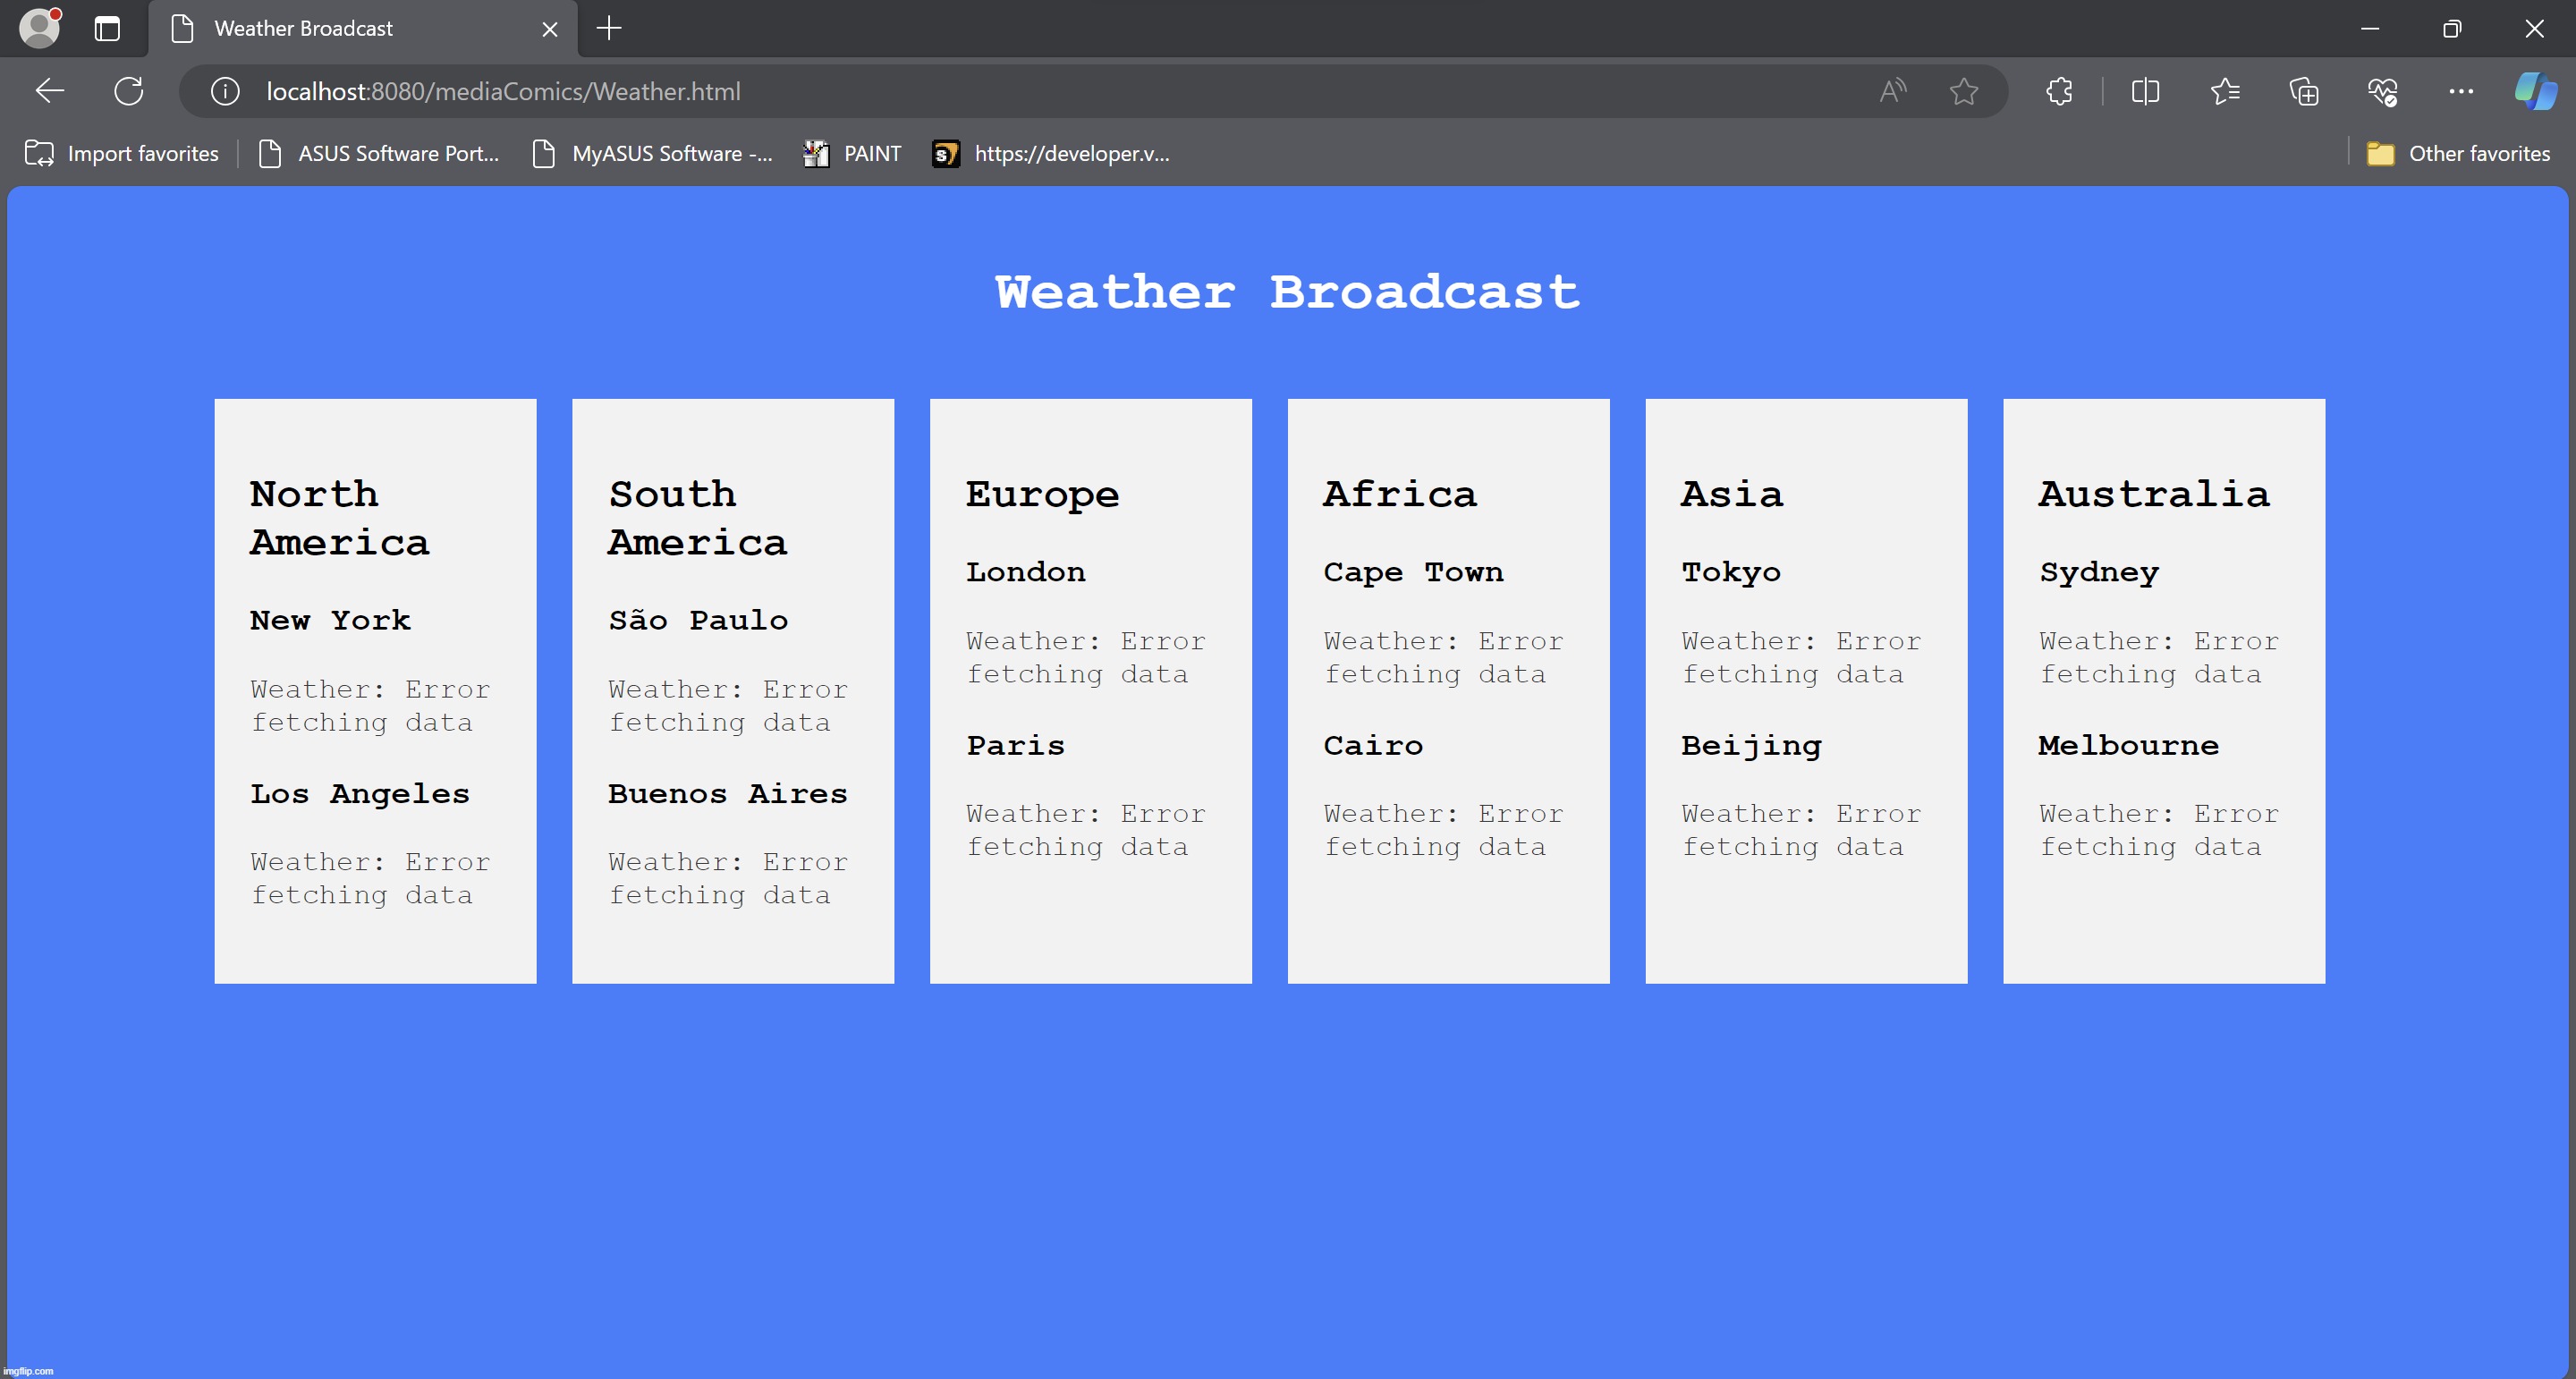Click the Europe card heading
The height and width of the screenshot is (1379, 2576).
(1042, 495)
